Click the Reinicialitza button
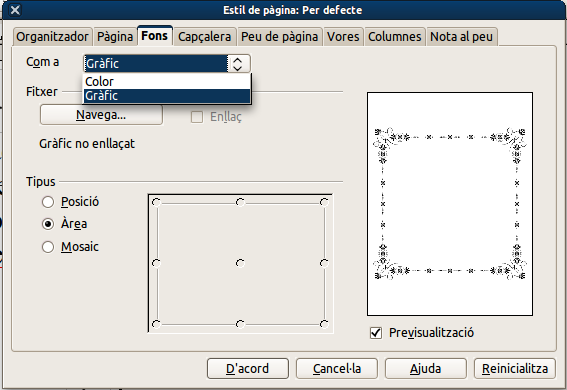The width and height of the screenshot is (567, 390). point(515,369)
